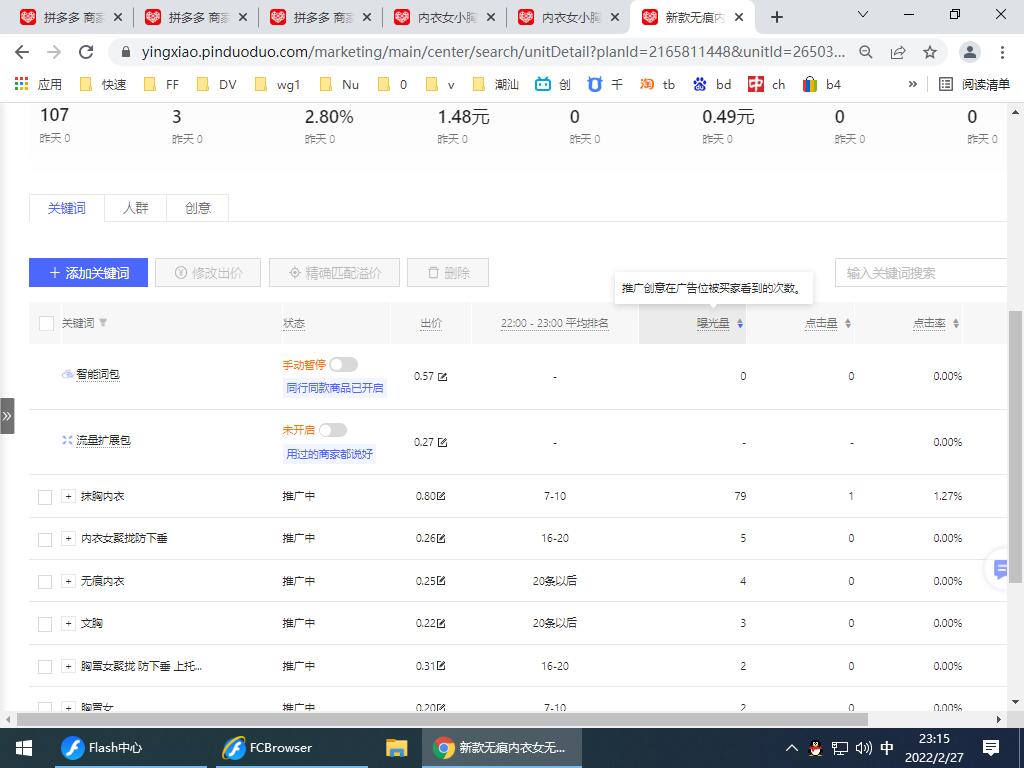1024x768 pixels.
Task: Sort by 点击量 column arrows
Action: point(848,323)
